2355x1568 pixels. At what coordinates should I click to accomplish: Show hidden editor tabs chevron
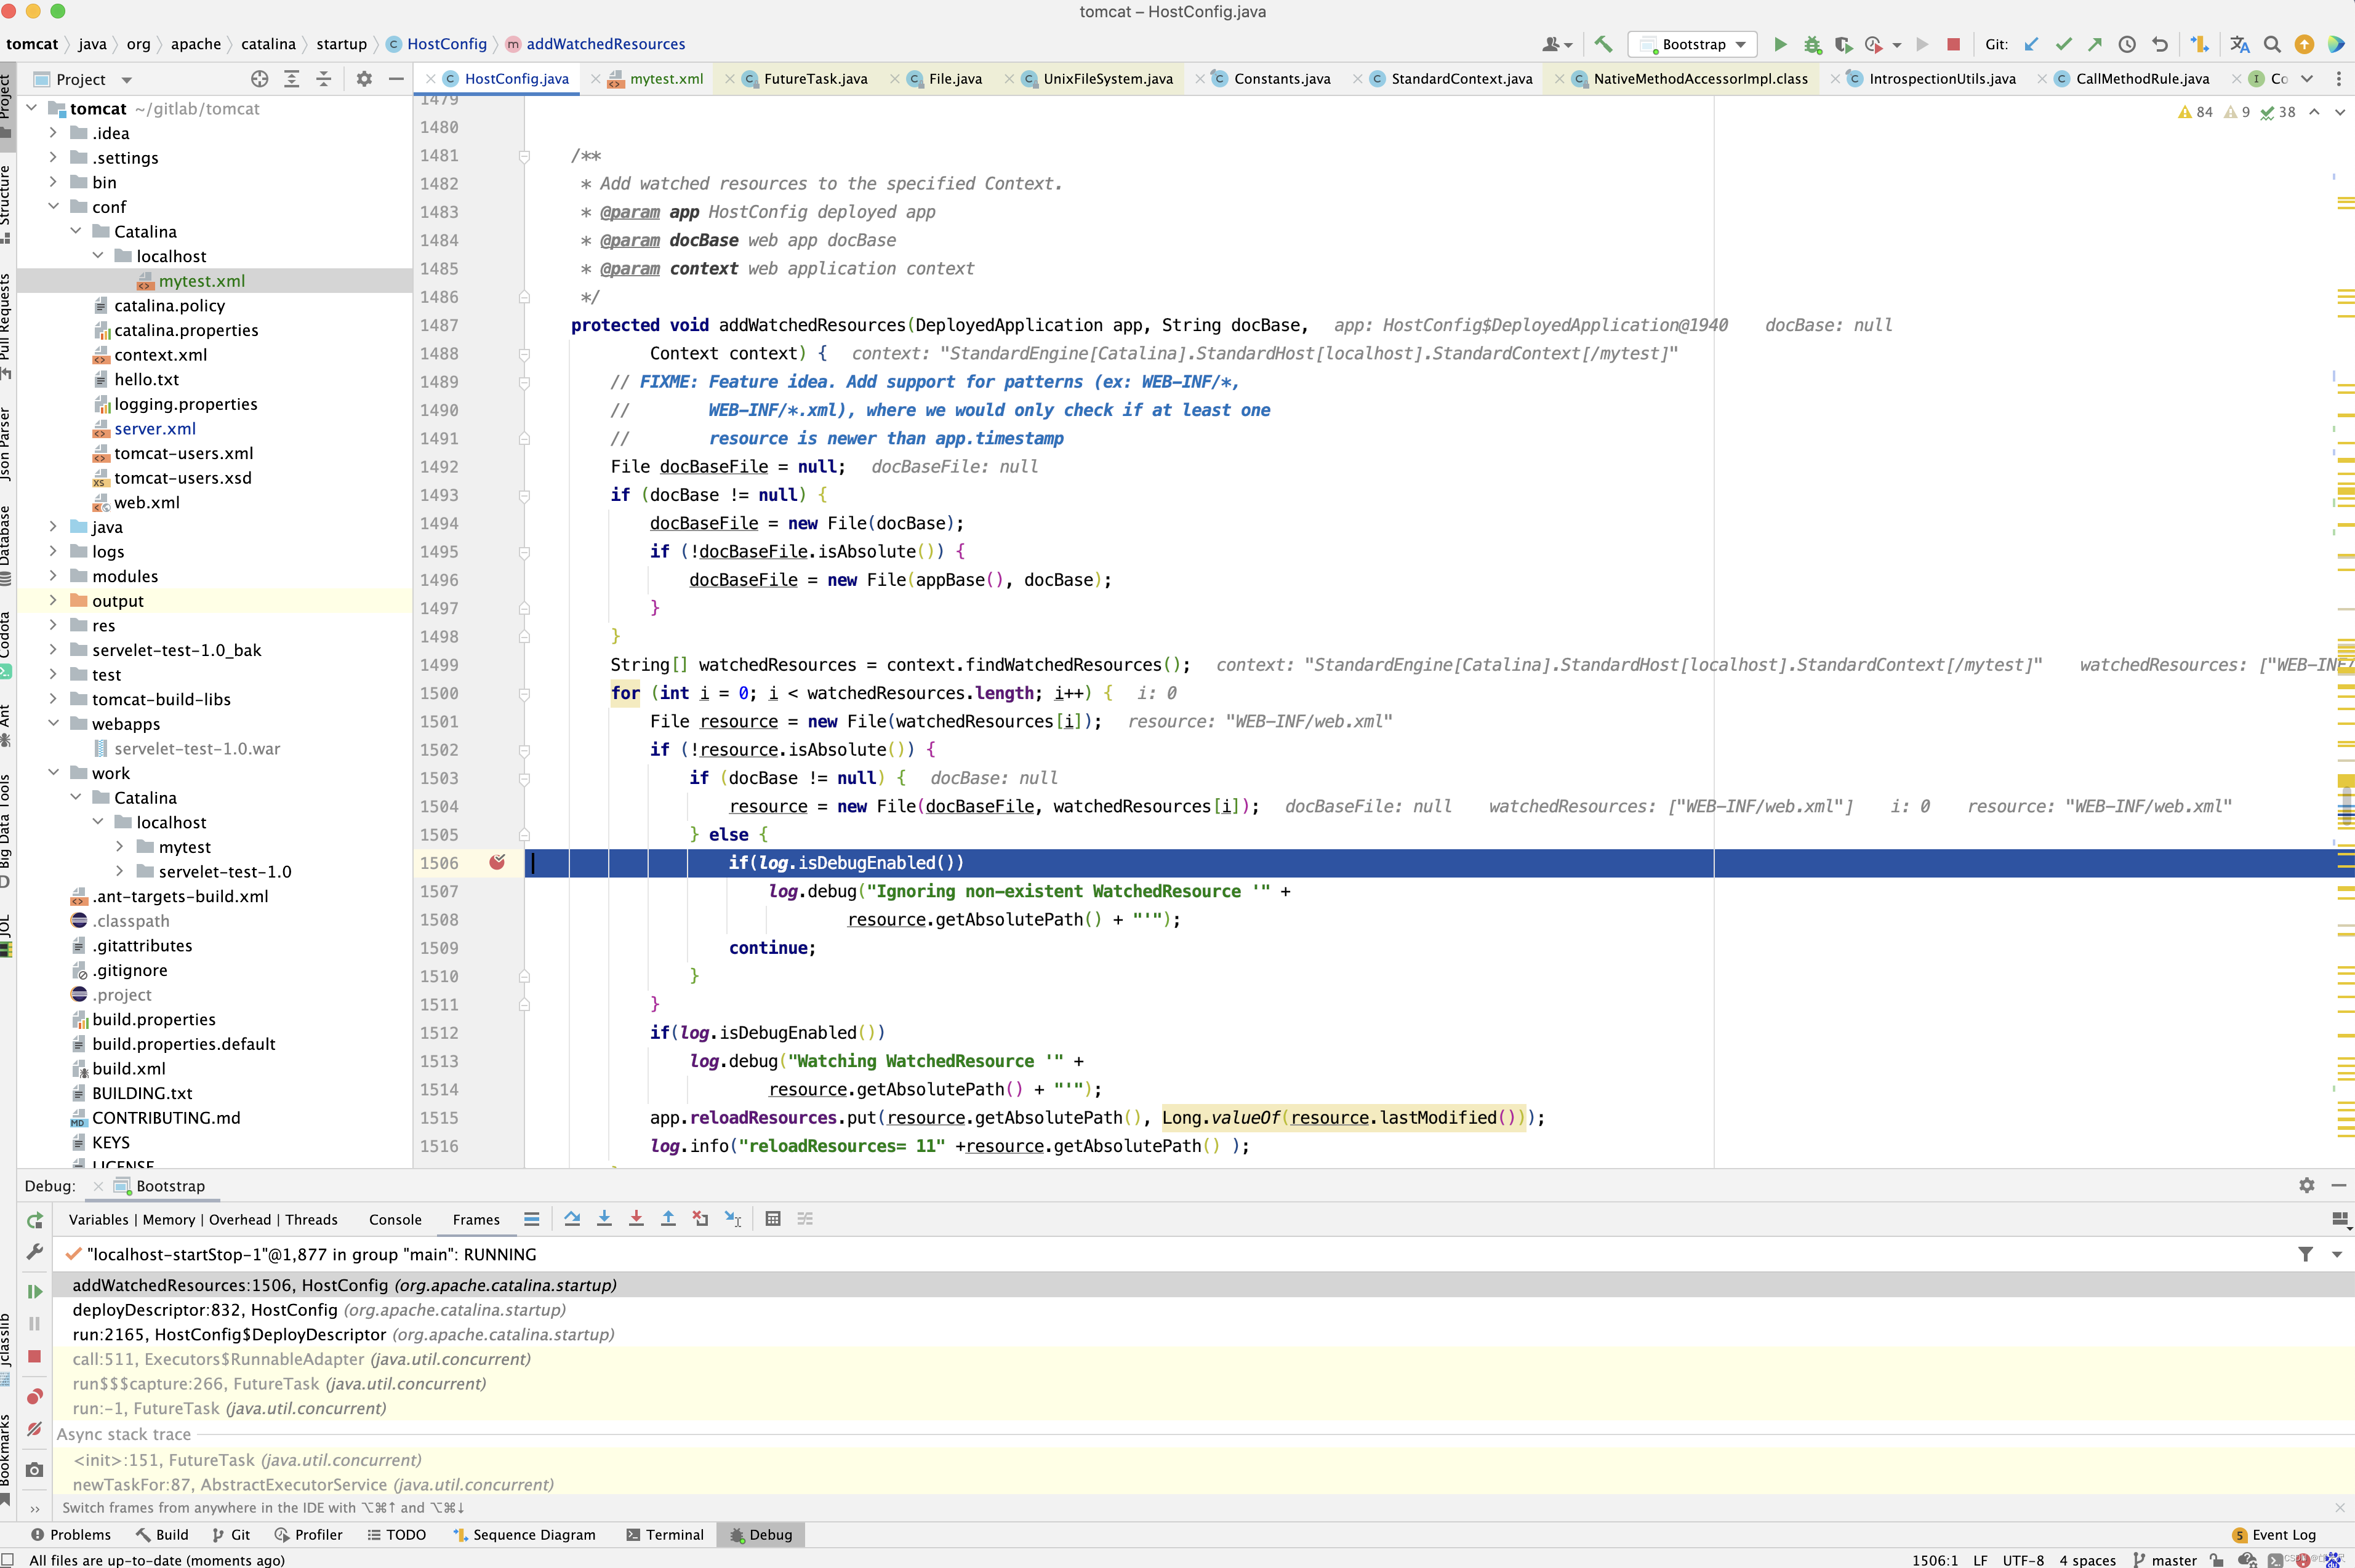point(2307,78)
